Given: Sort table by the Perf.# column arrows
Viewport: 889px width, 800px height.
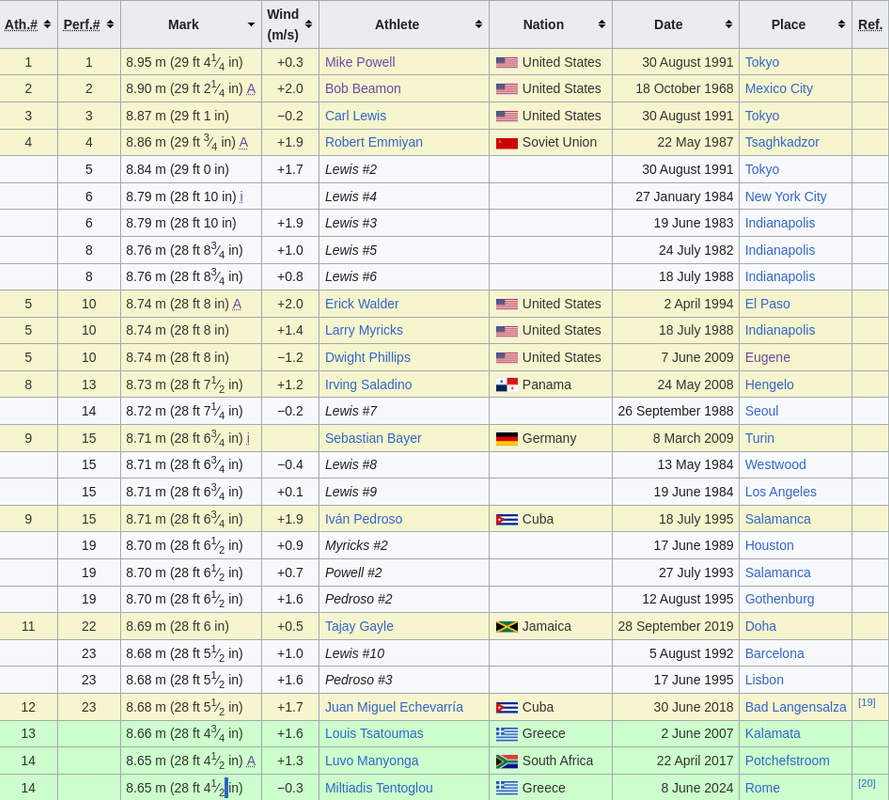Looking at the screenshot, I should pos(110,24).
